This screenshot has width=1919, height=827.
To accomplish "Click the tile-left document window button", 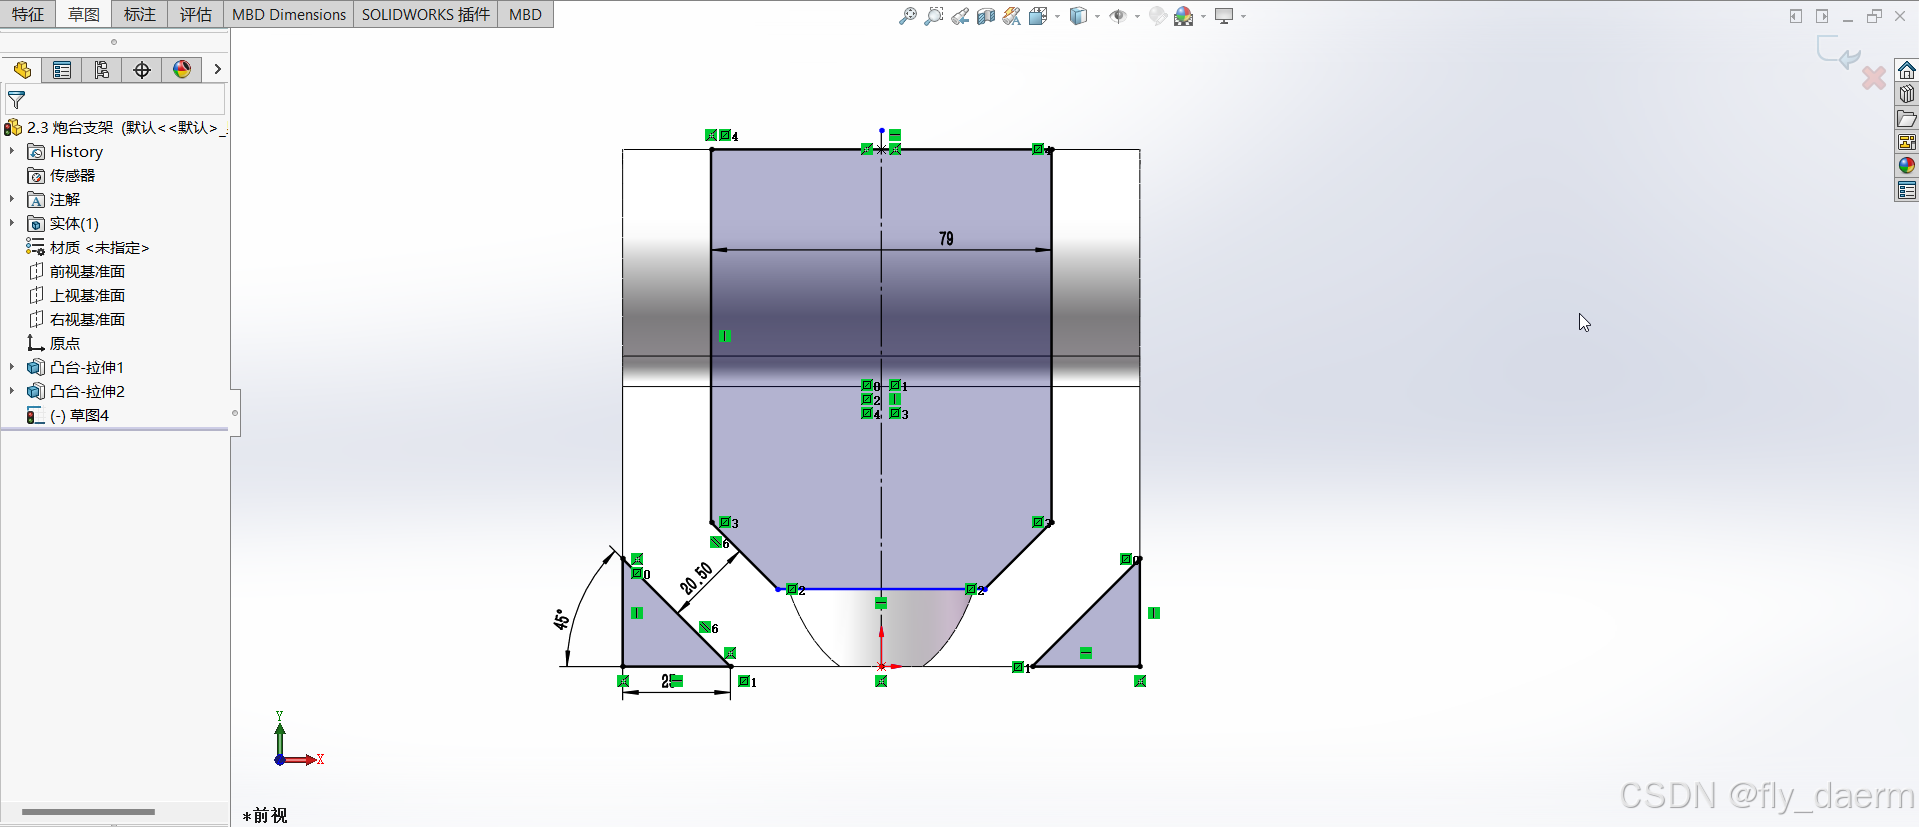I will (1796, 16).
